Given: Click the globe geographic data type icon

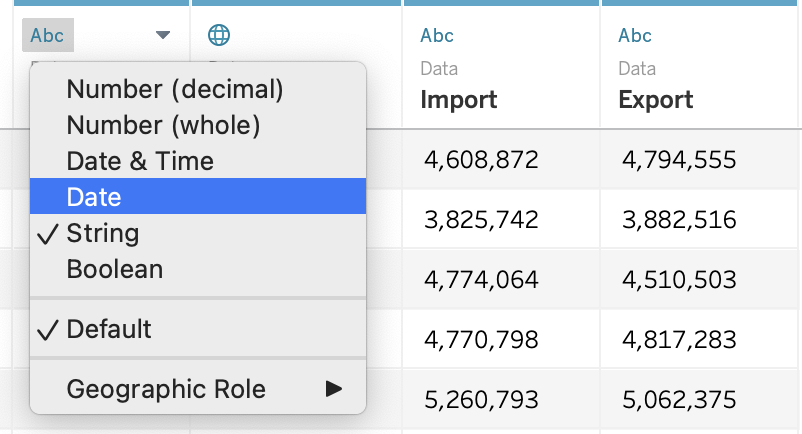Looking at the screenshot, I should (219, 36).
